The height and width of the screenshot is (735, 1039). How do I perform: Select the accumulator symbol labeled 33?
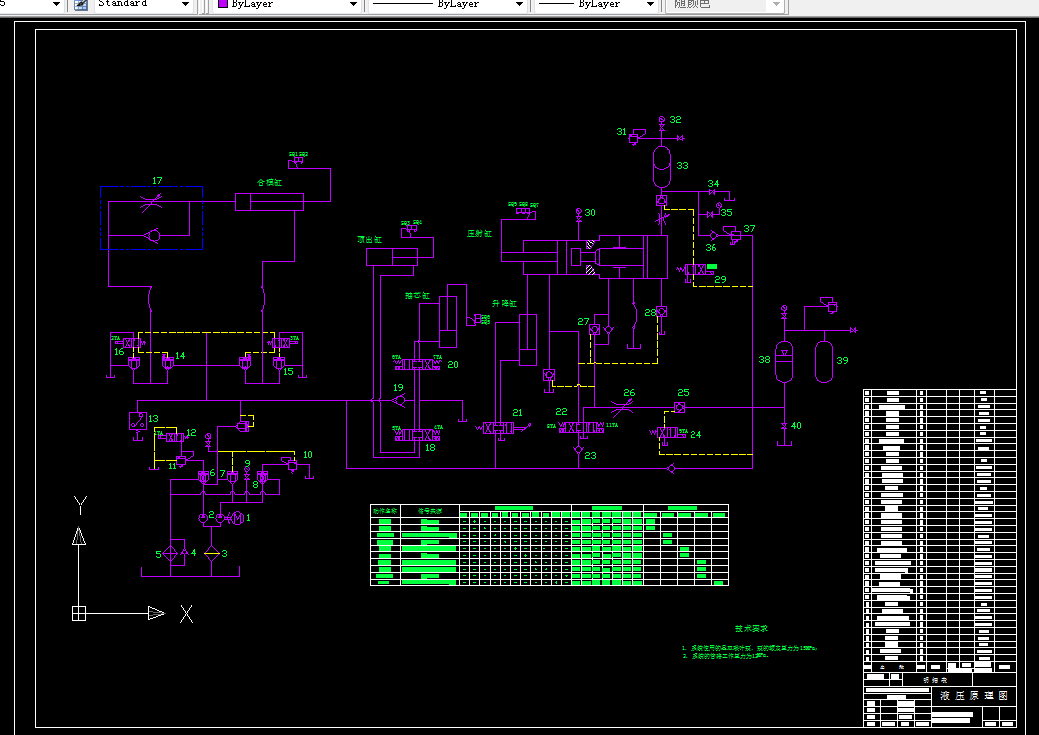(x=662, y=166)
